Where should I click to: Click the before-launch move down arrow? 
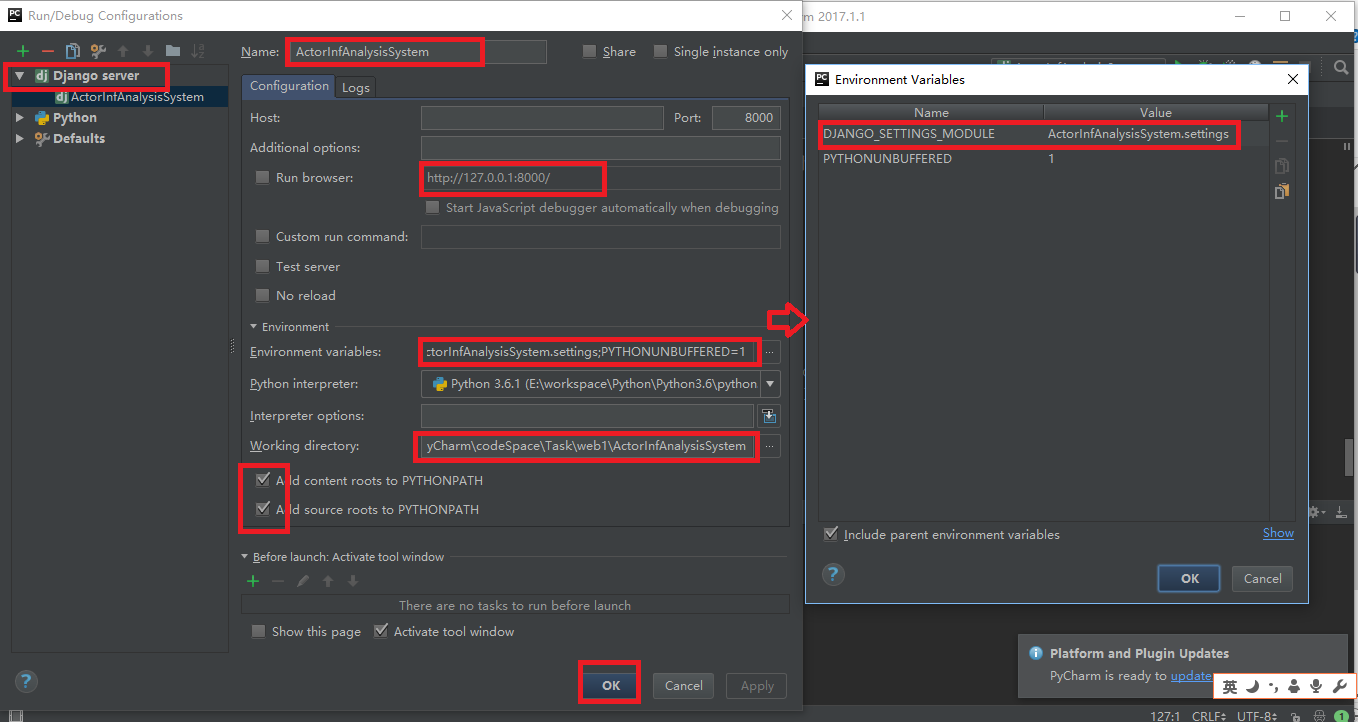pos(352,581)
